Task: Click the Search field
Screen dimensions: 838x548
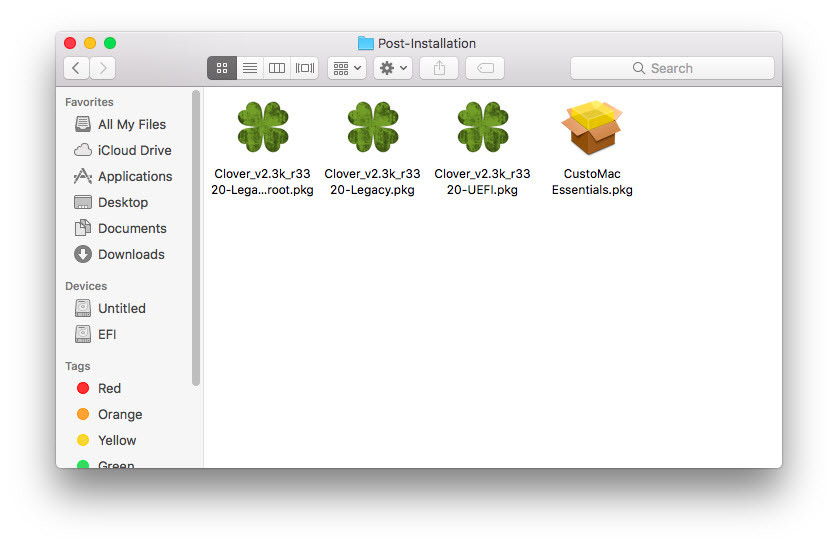Action: pyautogui.click(x=672, y=68)
